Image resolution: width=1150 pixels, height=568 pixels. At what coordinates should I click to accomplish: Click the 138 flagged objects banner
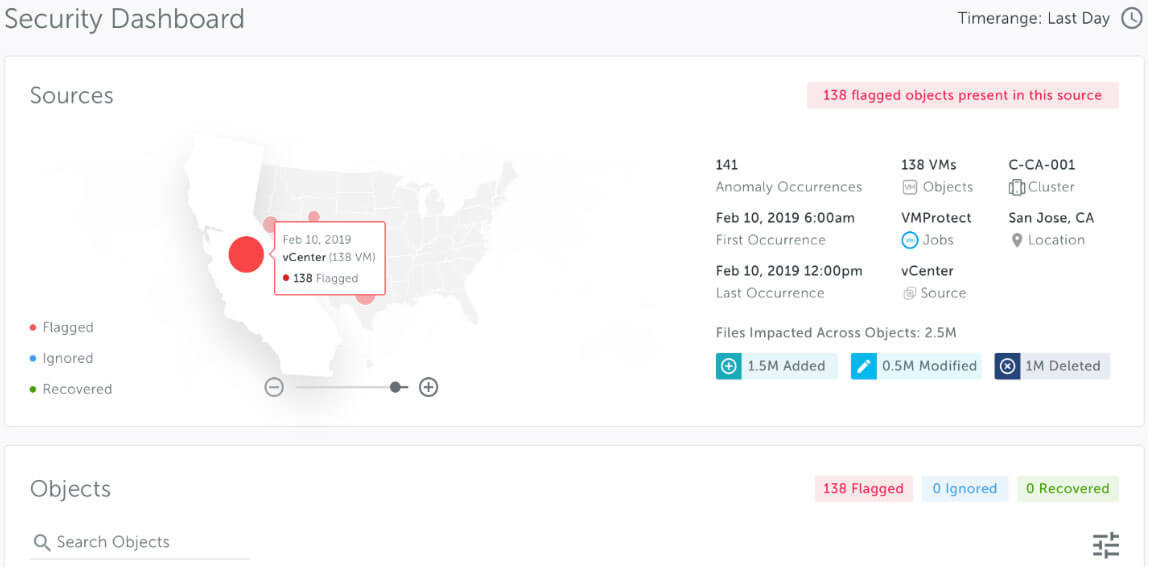pyautogui.click(x=962, y=95)
